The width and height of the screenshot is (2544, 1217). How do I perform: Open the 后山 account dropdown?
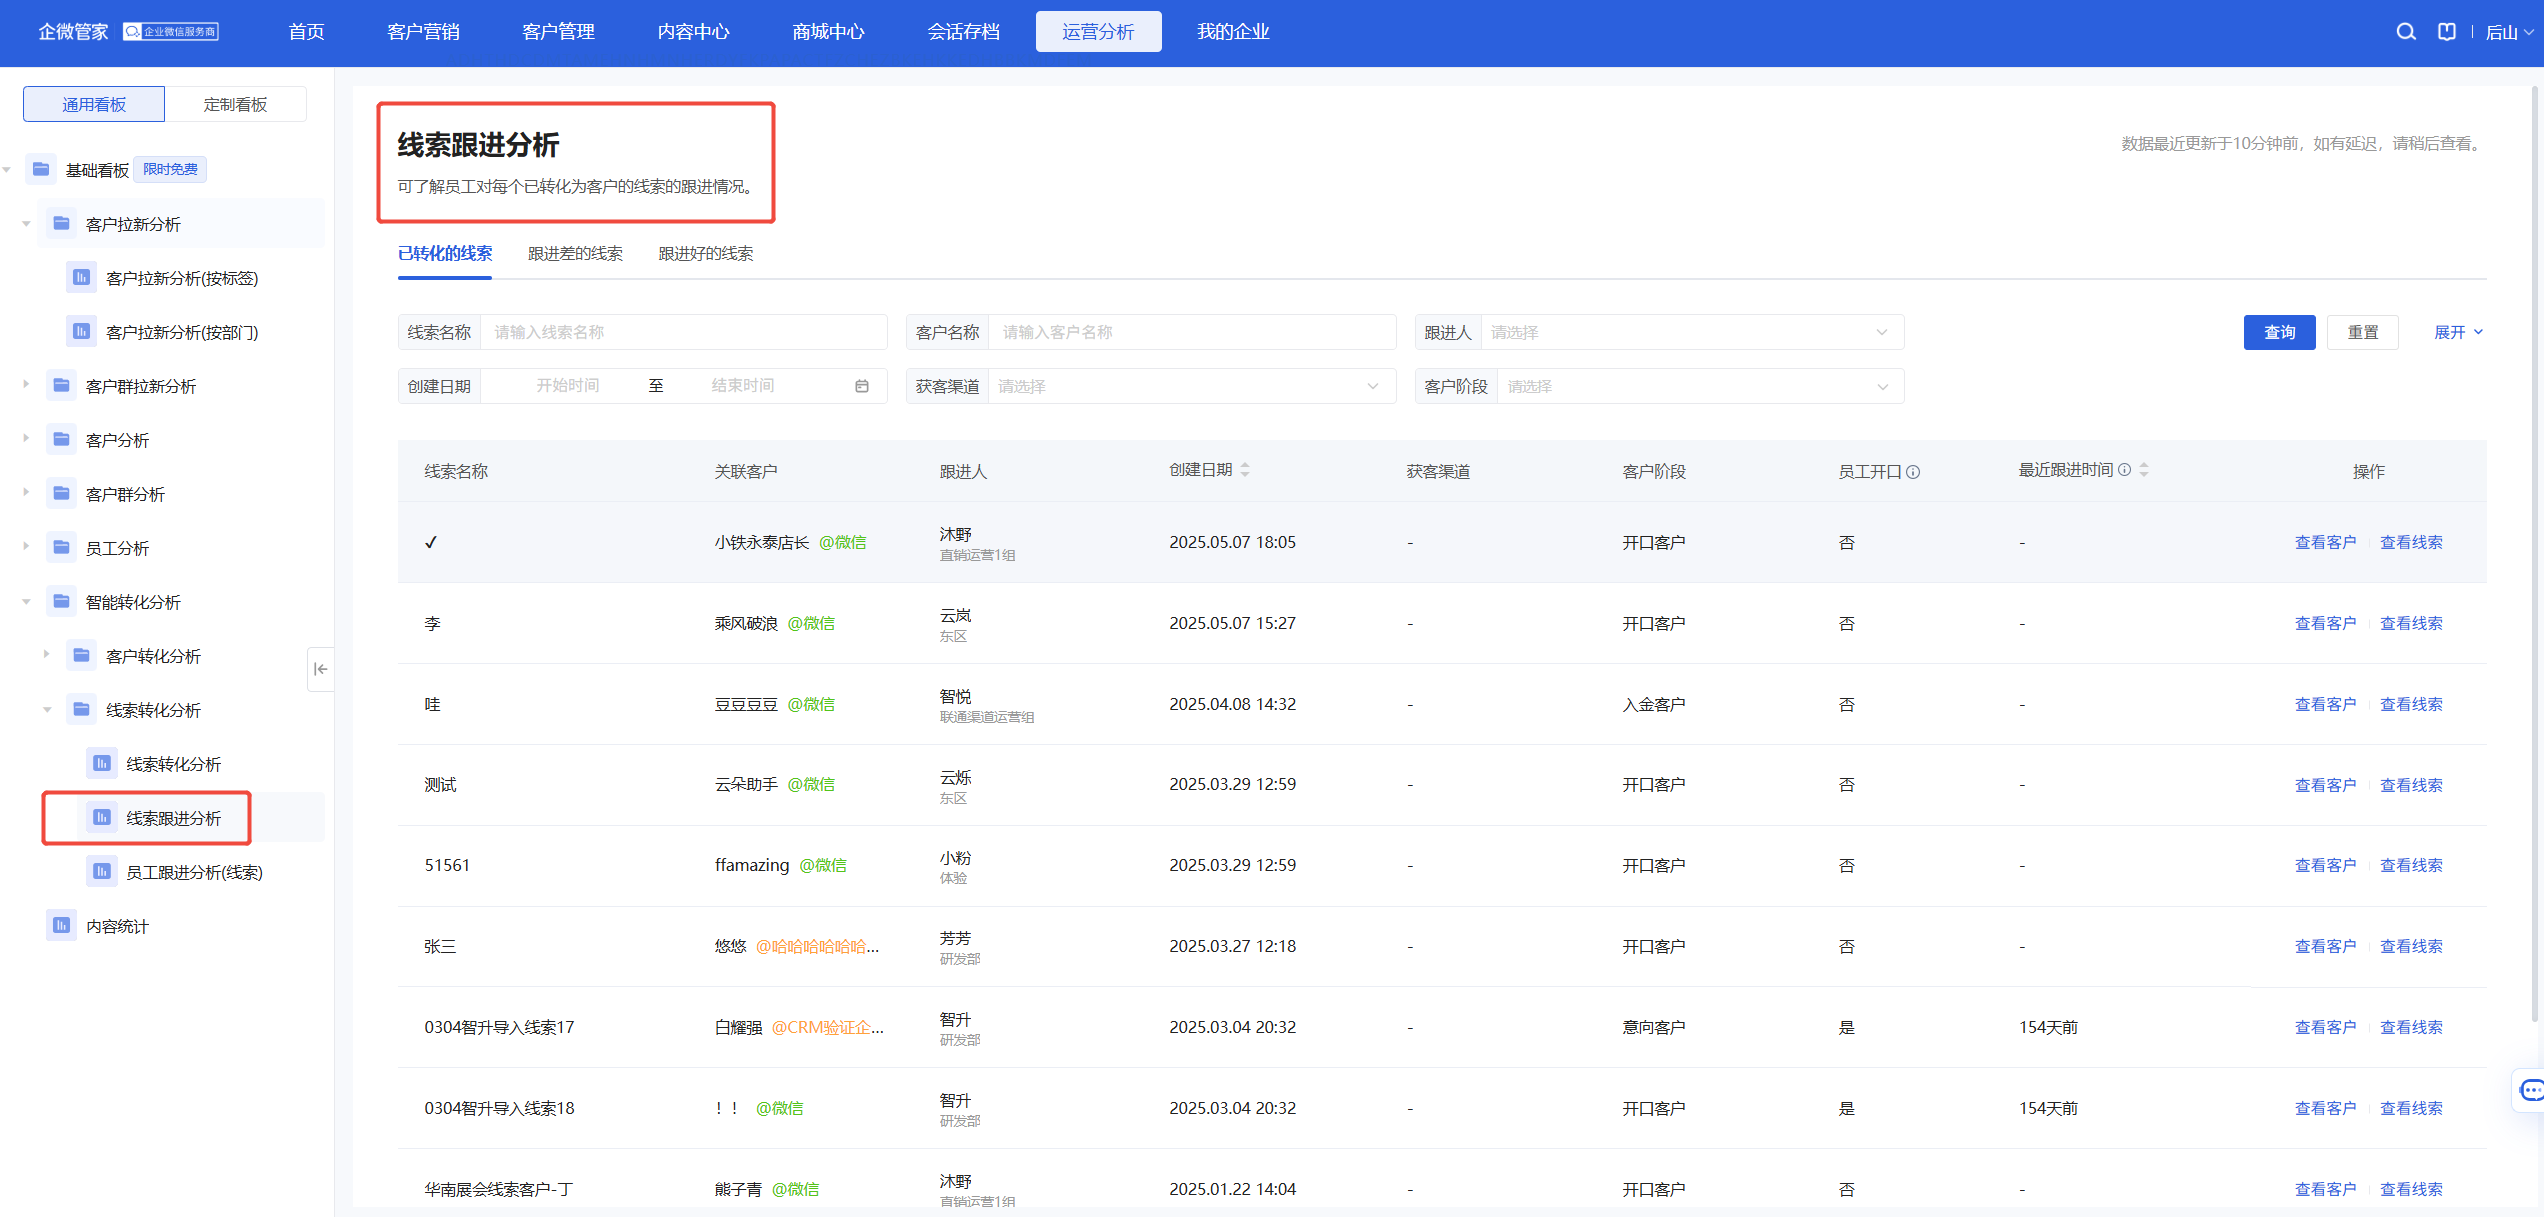pos(2509,32)
